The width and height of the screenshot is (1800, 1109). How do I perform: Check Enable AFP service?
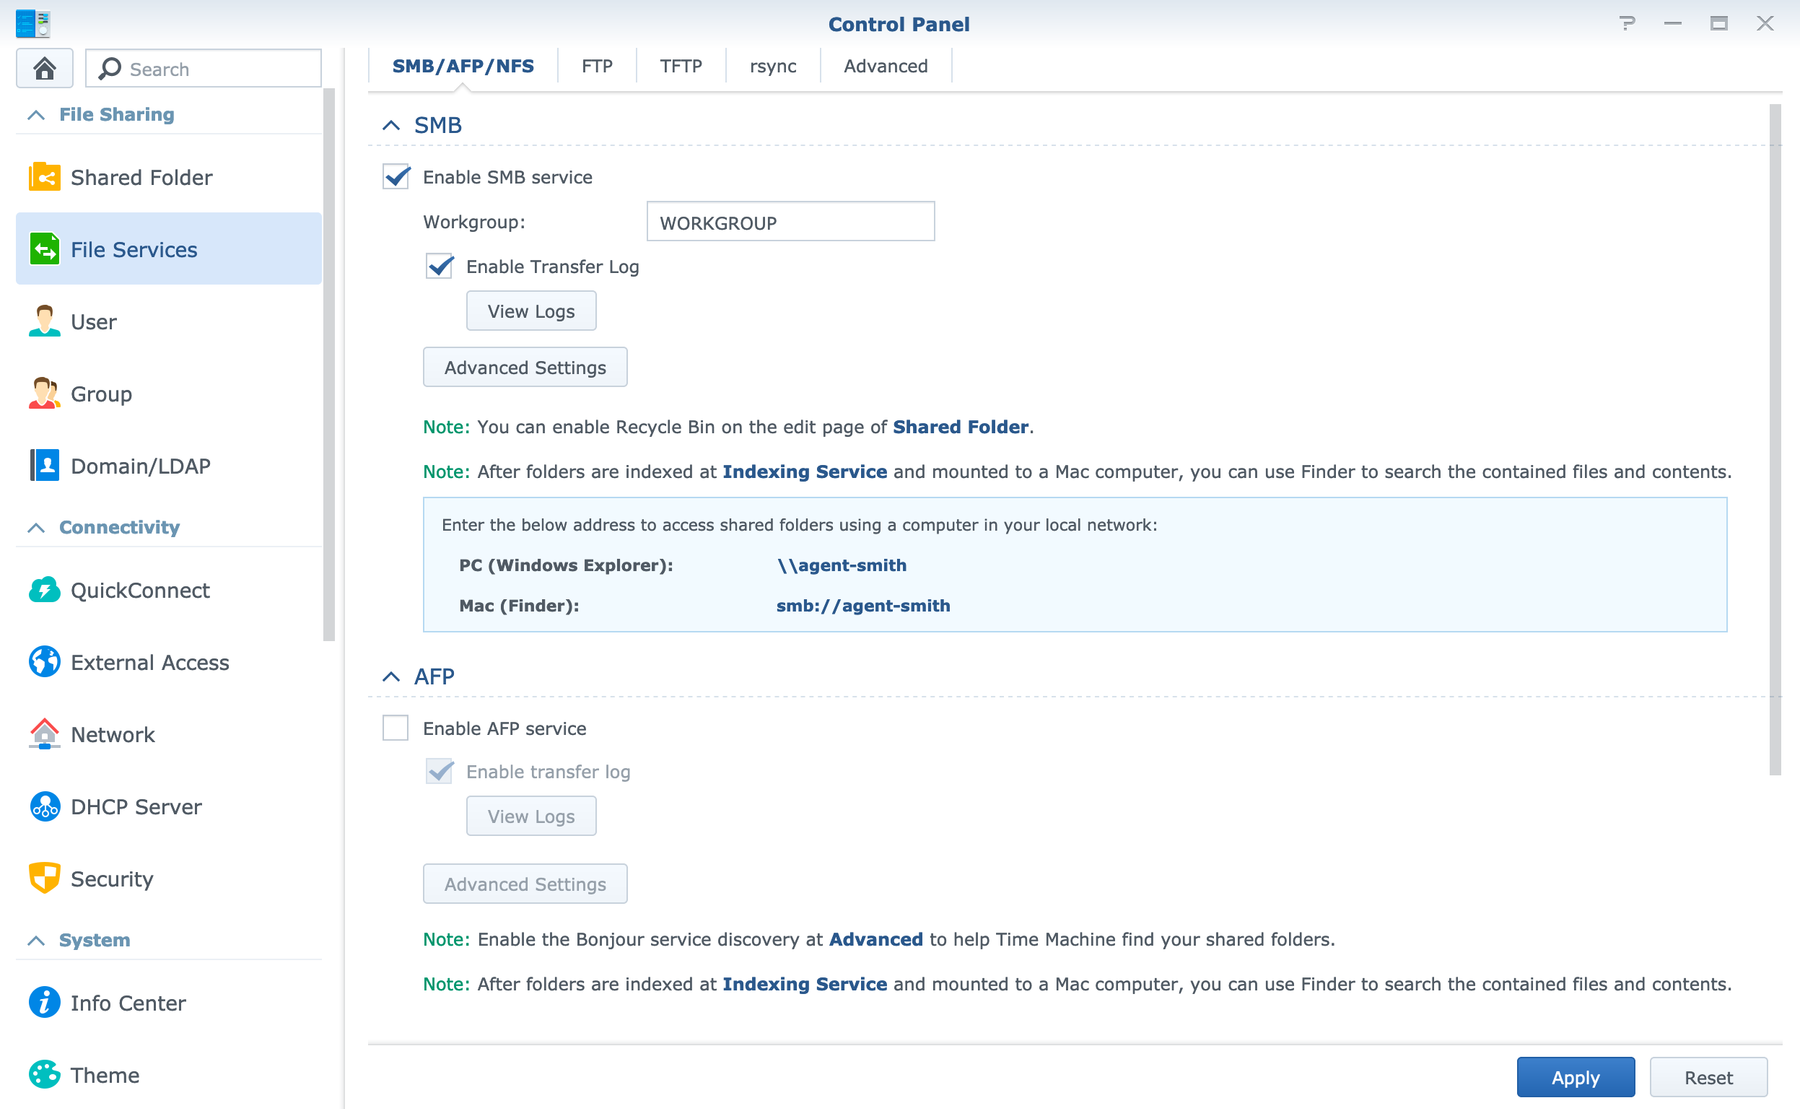click(396, 728)
